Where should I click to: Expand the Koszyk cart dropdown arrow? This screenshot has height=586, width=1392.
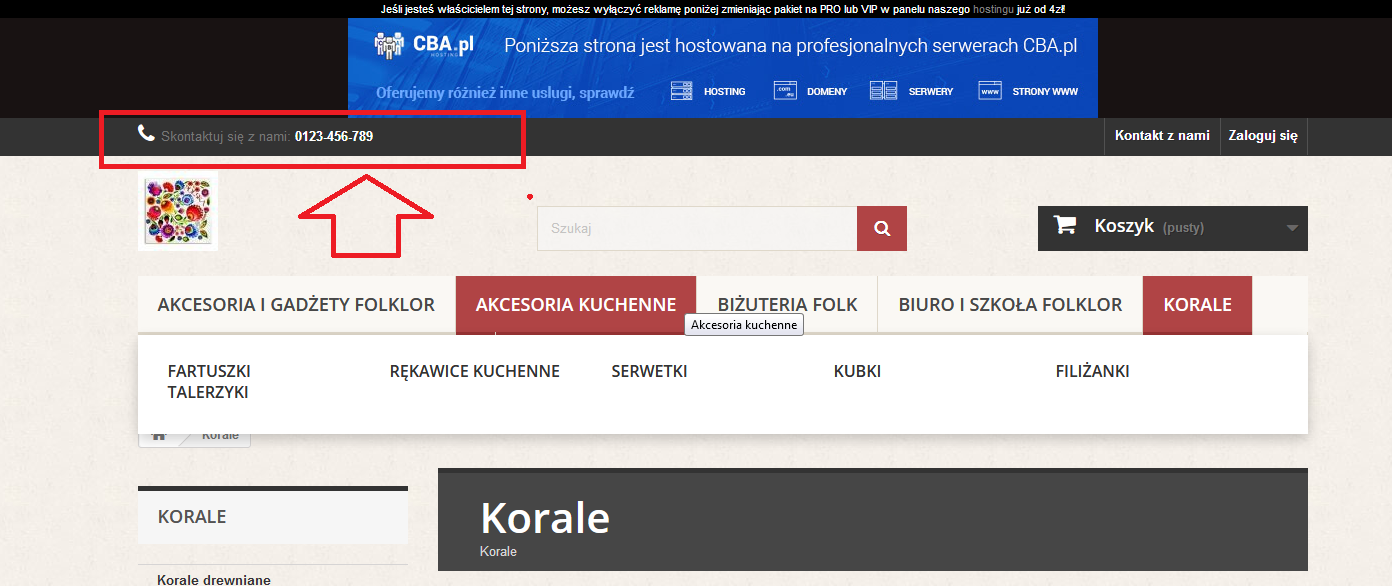1292,228
